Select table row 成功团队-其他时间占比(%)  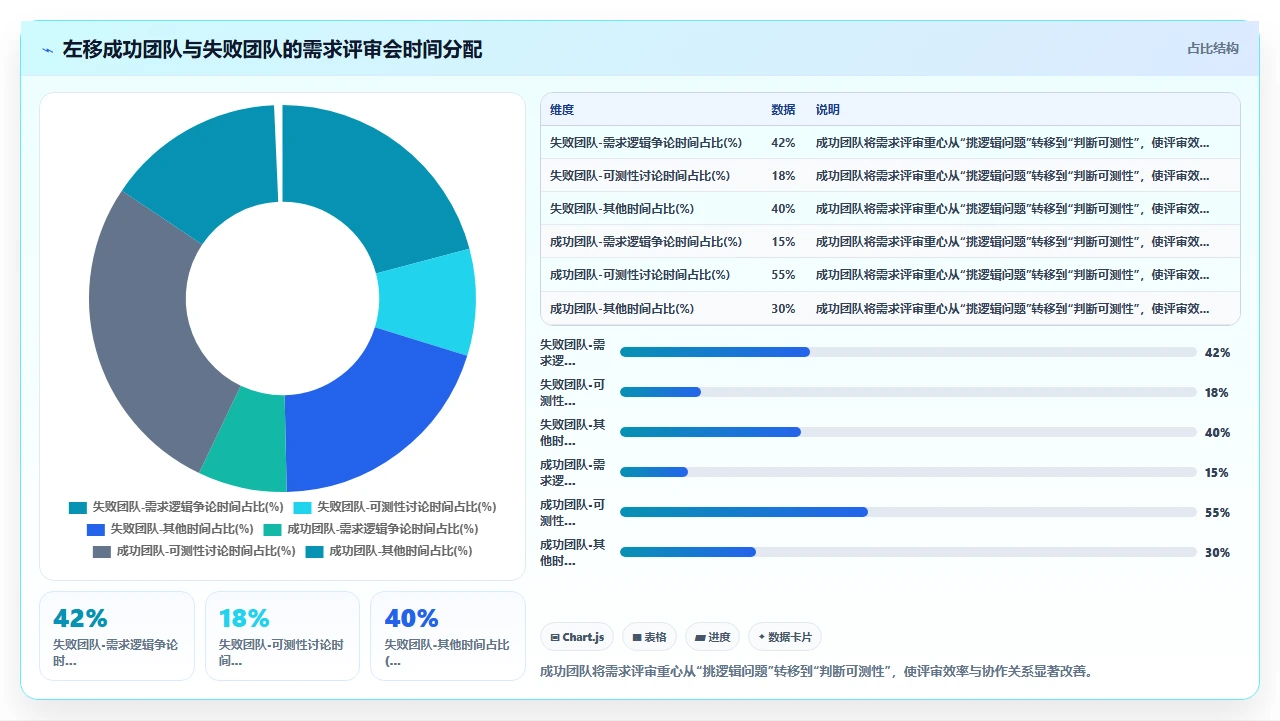tap(890, 308)
